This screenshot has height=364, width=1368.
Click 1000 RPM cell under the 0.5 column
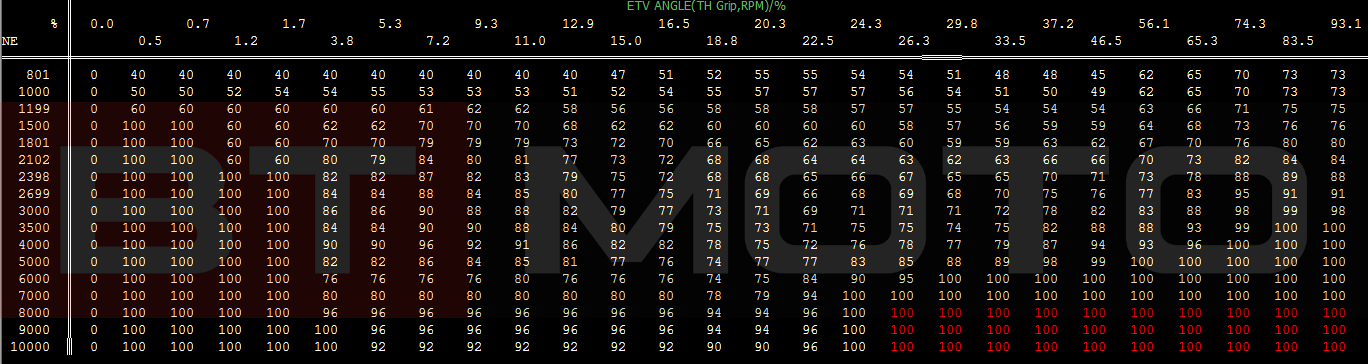coord(138,91)
